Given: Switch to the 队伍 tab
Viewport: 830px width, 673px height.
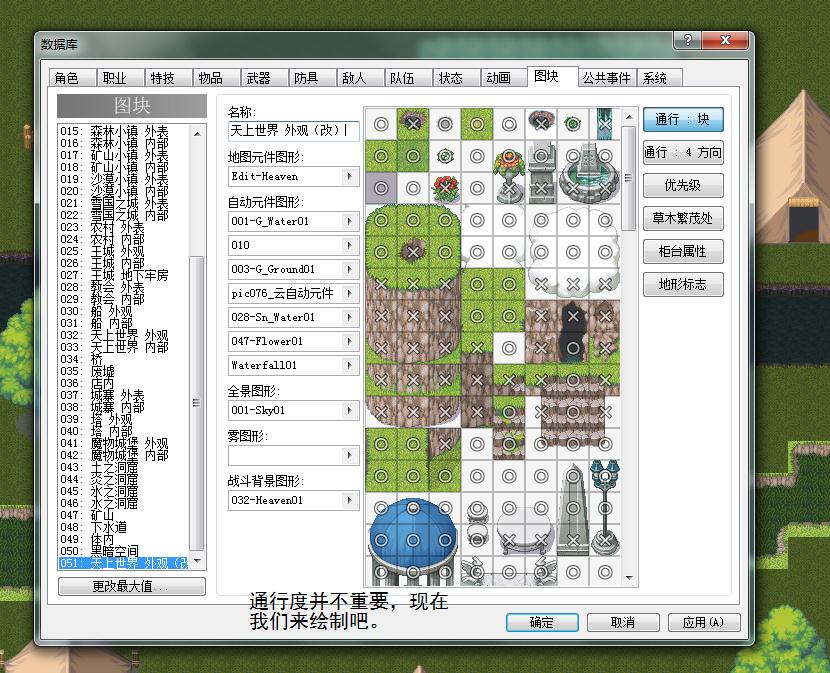Looking at the screenshot, I should point(408,78).
